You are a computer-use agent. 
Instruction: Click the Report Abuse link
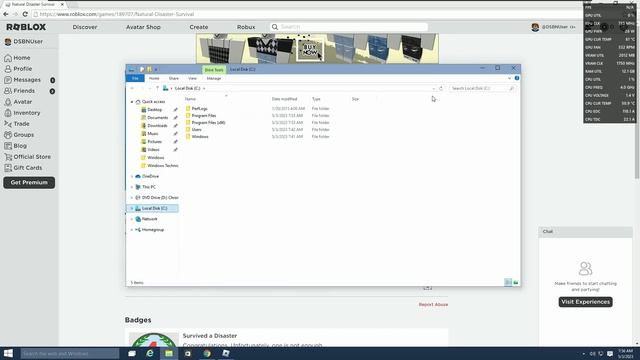pyautogui.click(x=433, y=304)
